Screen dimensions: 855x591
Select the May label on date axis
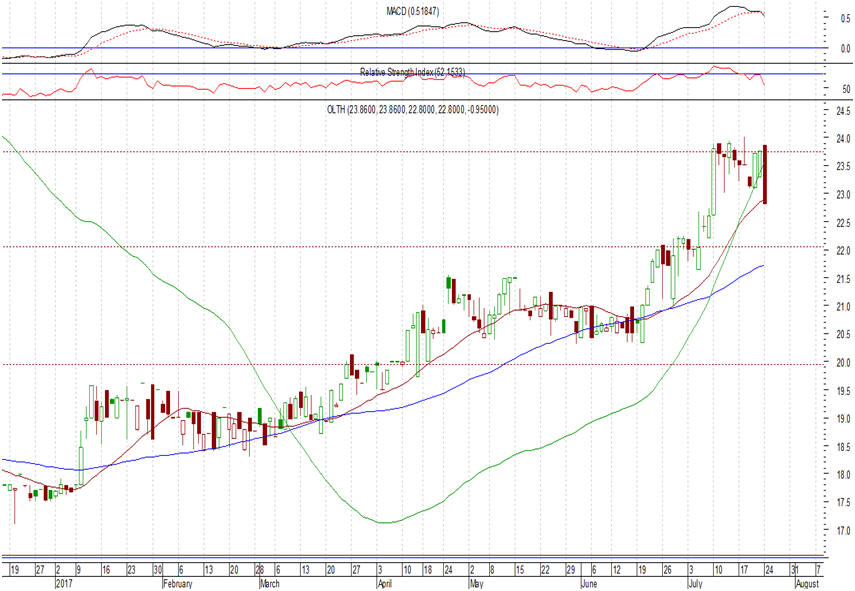click(478, 581)
